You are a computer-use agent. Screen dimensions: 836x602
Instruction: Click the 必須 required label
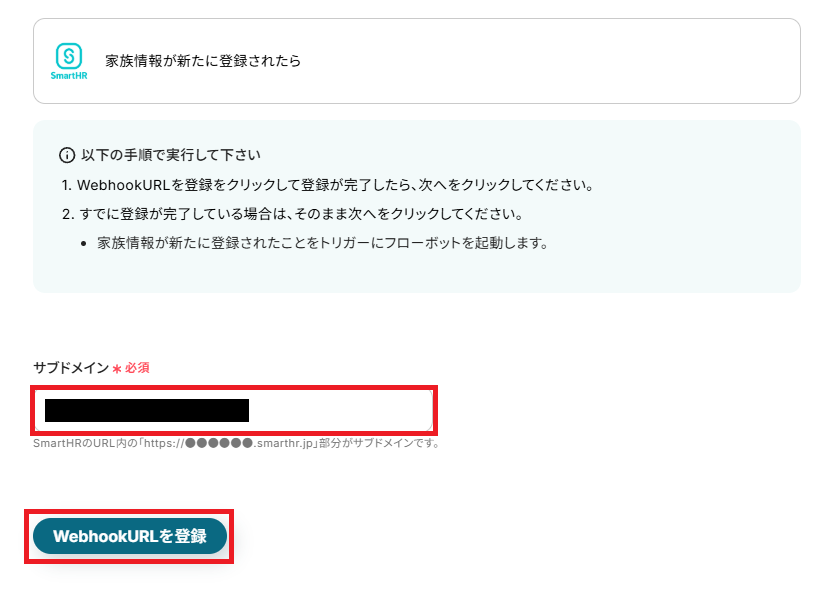(x=137, y=368)
